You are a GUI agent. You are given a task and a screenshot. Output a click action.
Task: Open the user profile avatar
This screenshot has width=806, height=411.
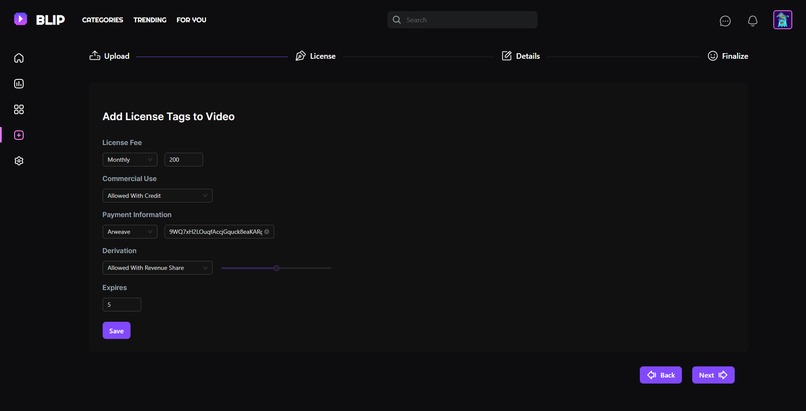[x=782, y=20]
